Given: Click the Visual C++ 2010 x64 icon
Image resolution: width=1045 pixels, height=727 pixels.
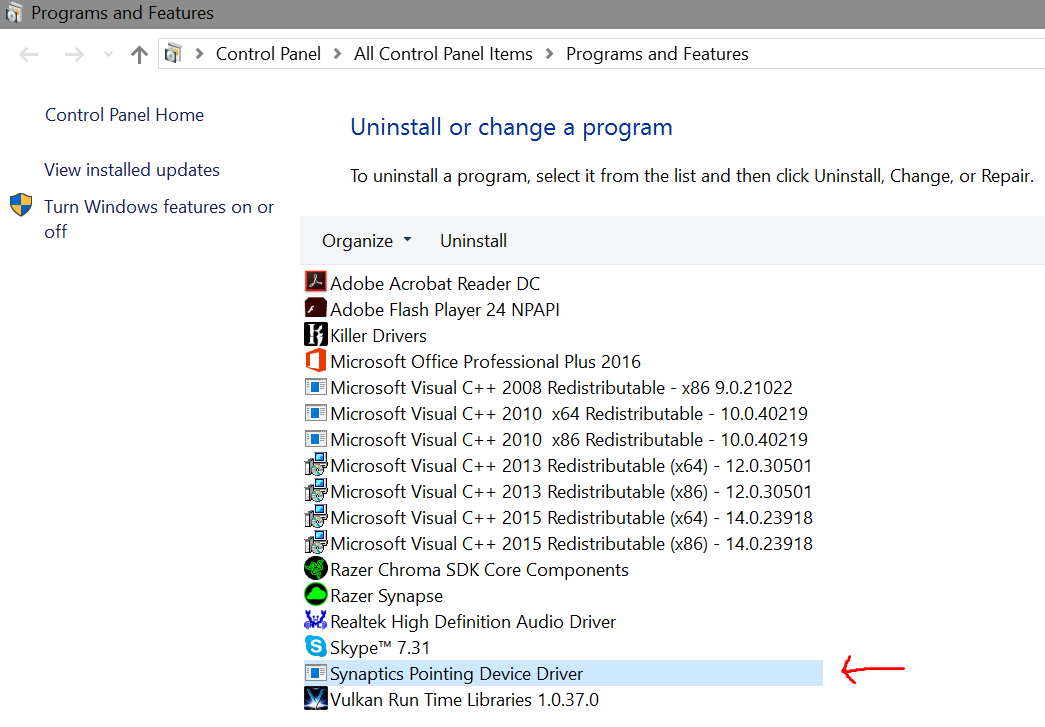Looking at the screenshot, I should point(316,412).
